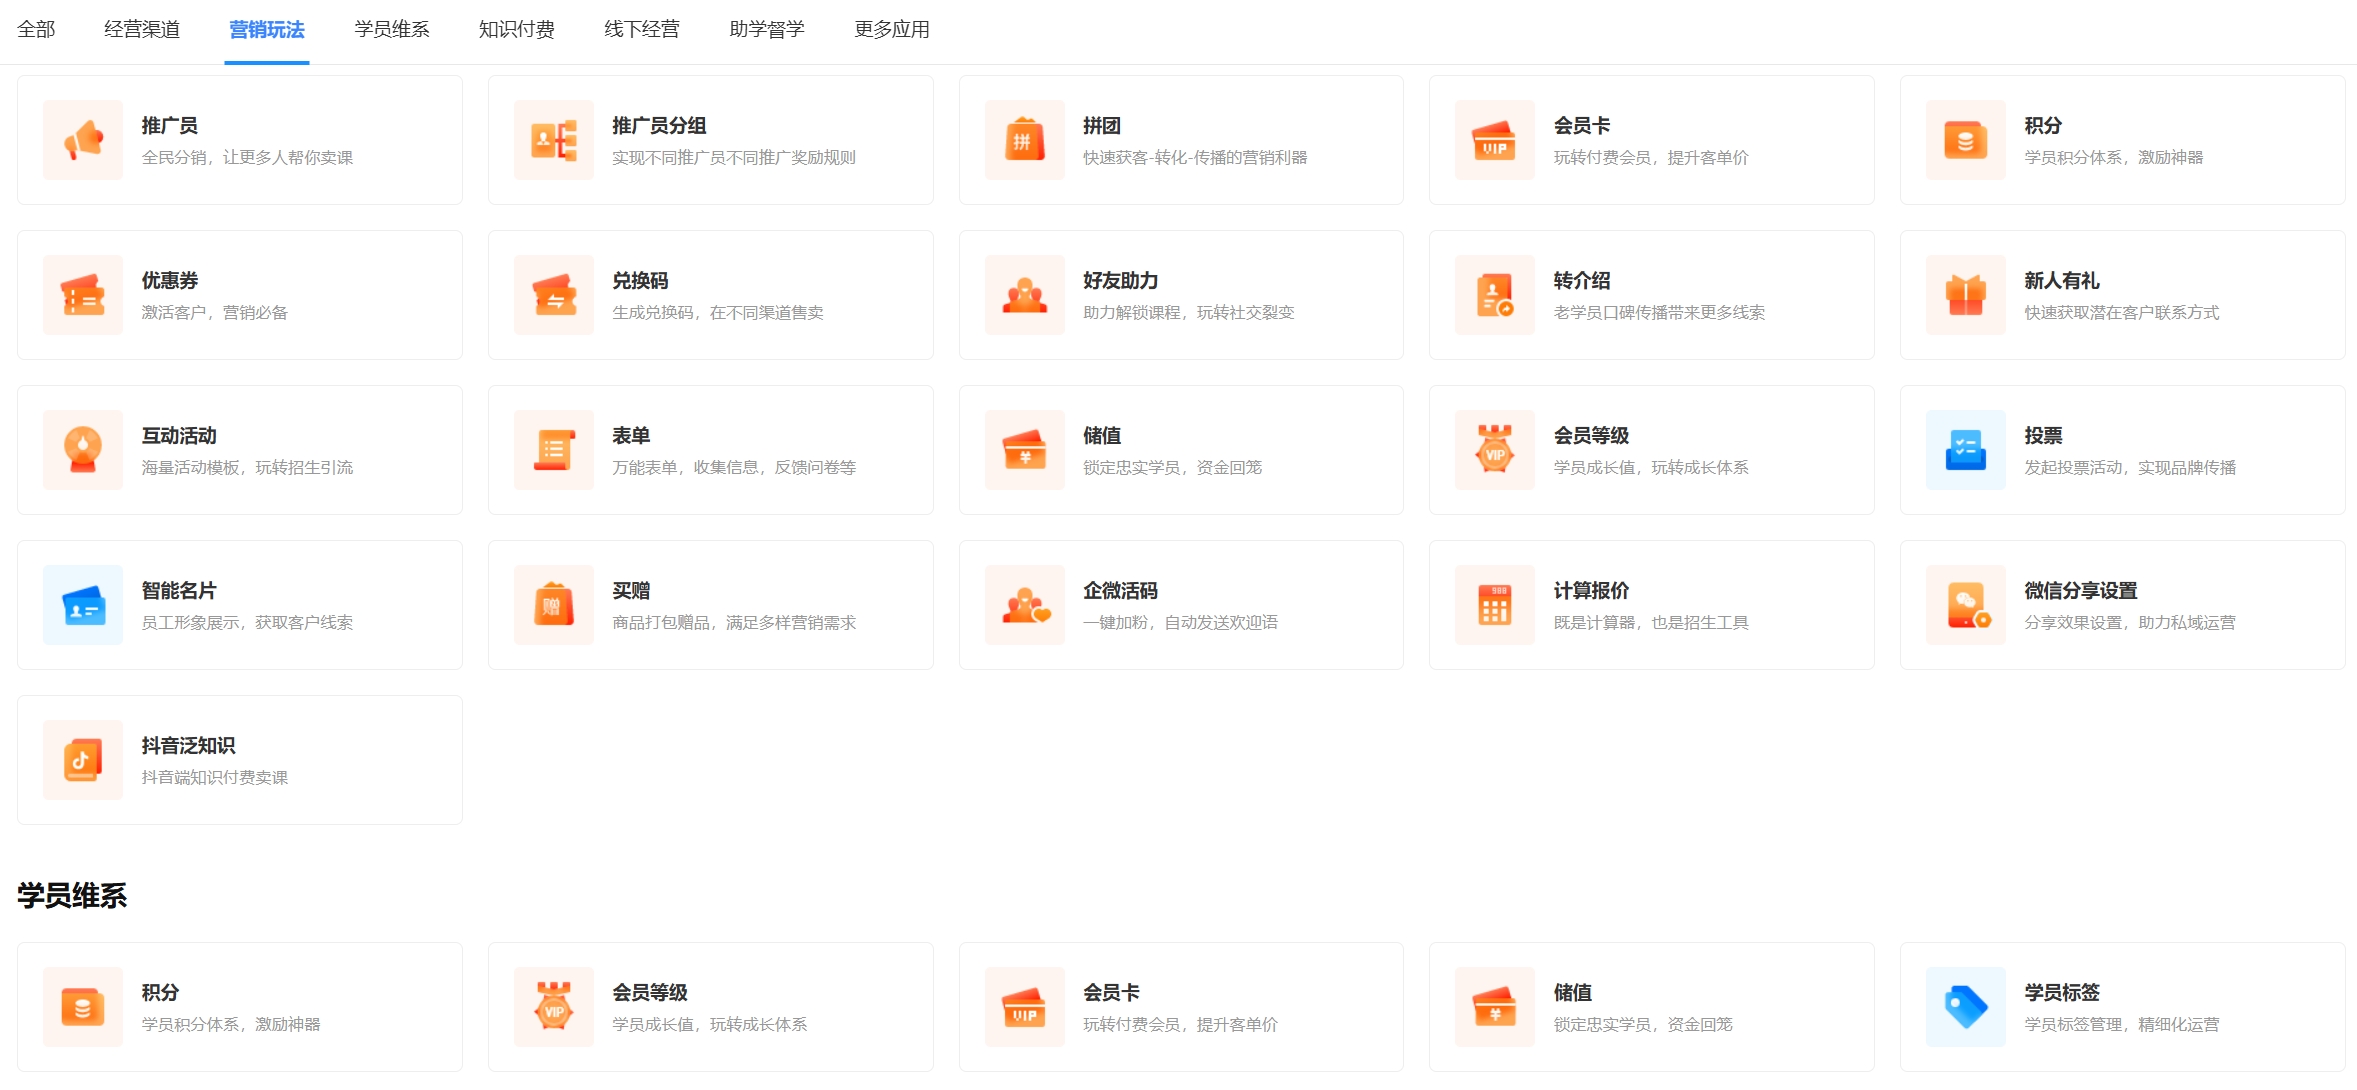The height and width of the screenshot is (1090, 2357).
Task: Open 储值 card in 学员维系 section
Action: point(1650,1007)
